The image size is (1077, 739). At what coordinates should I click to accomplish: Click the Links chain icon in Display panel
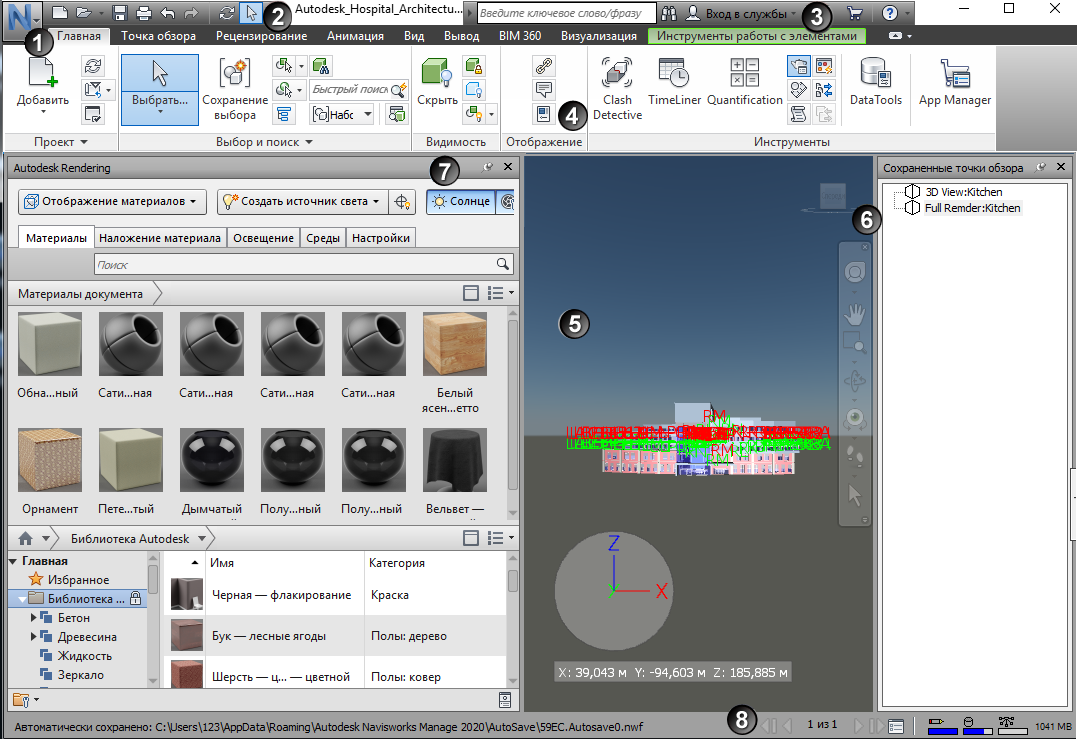coord(543,66)
